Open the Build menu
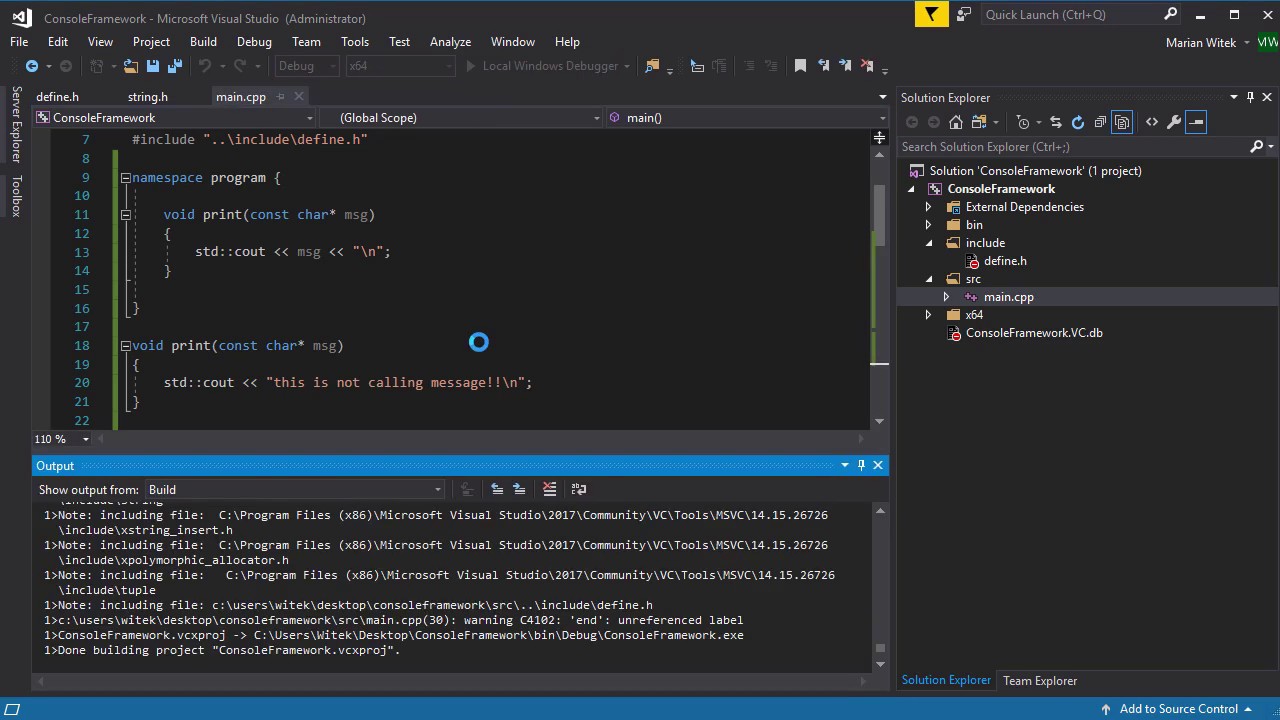The height and width of the screenshot is (720, 1280). pos(203,42)
